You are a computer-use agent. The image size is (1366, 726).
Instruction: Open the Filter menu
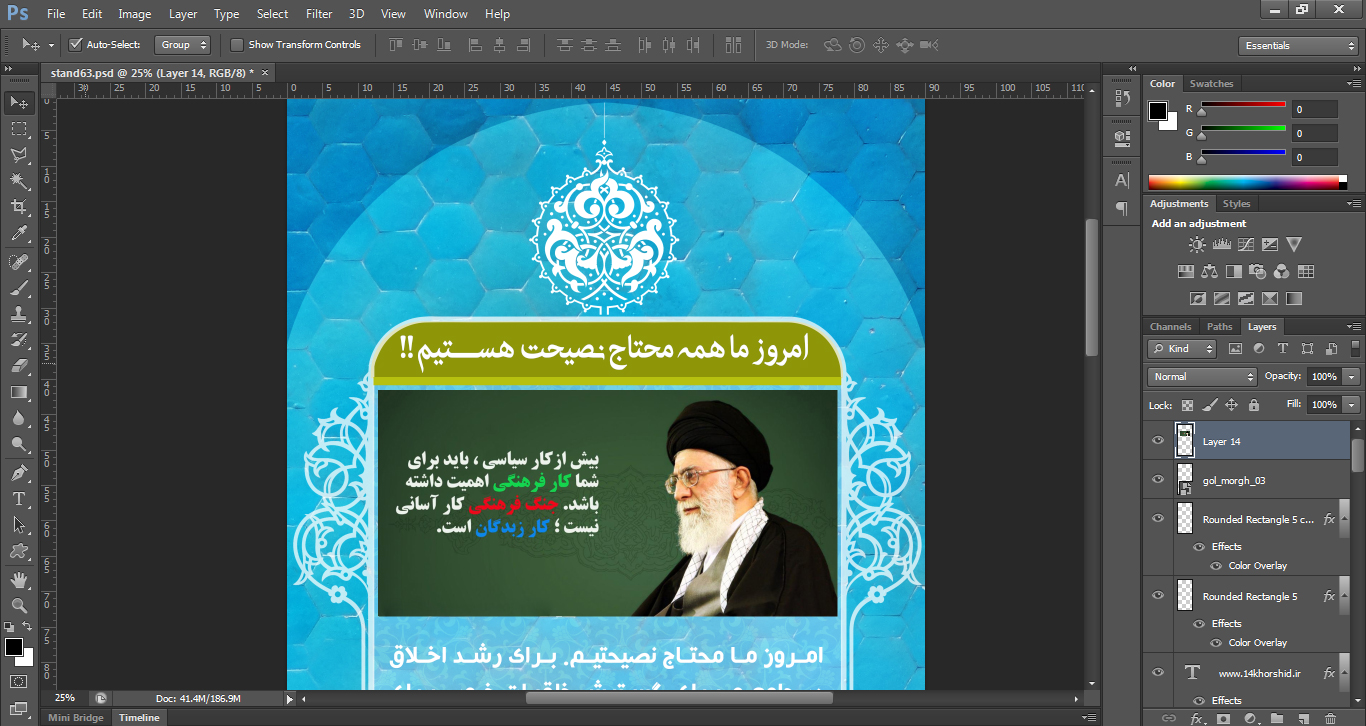pos(319,14)
